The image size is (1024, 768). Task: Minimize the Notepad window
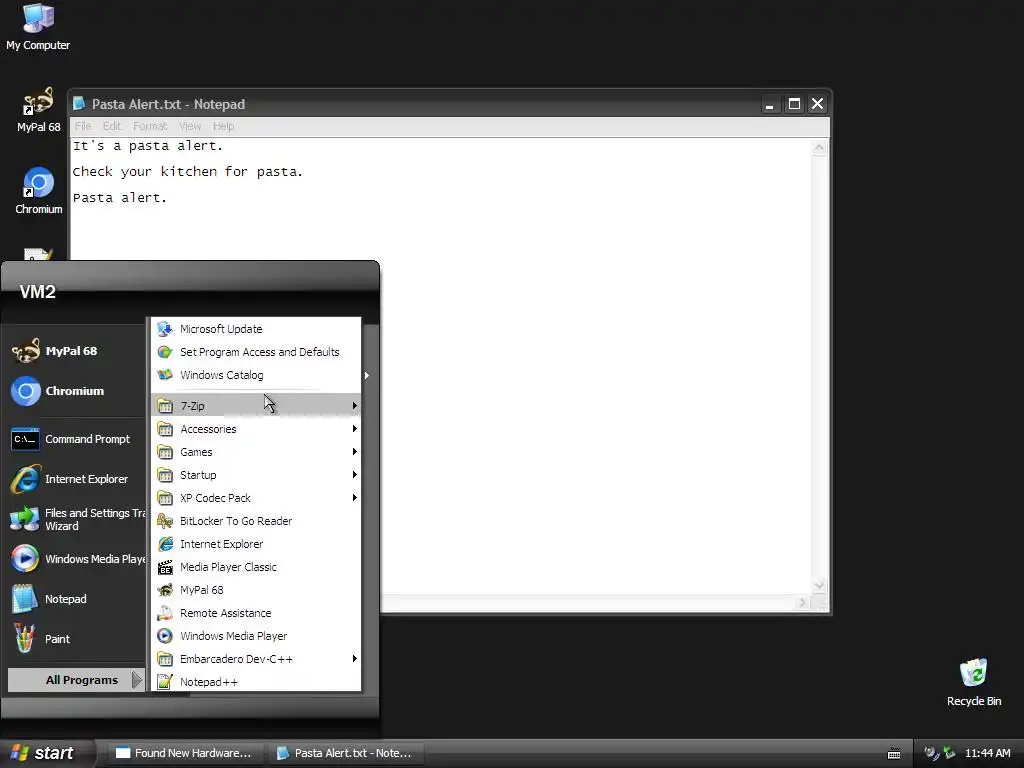[770, 104]
